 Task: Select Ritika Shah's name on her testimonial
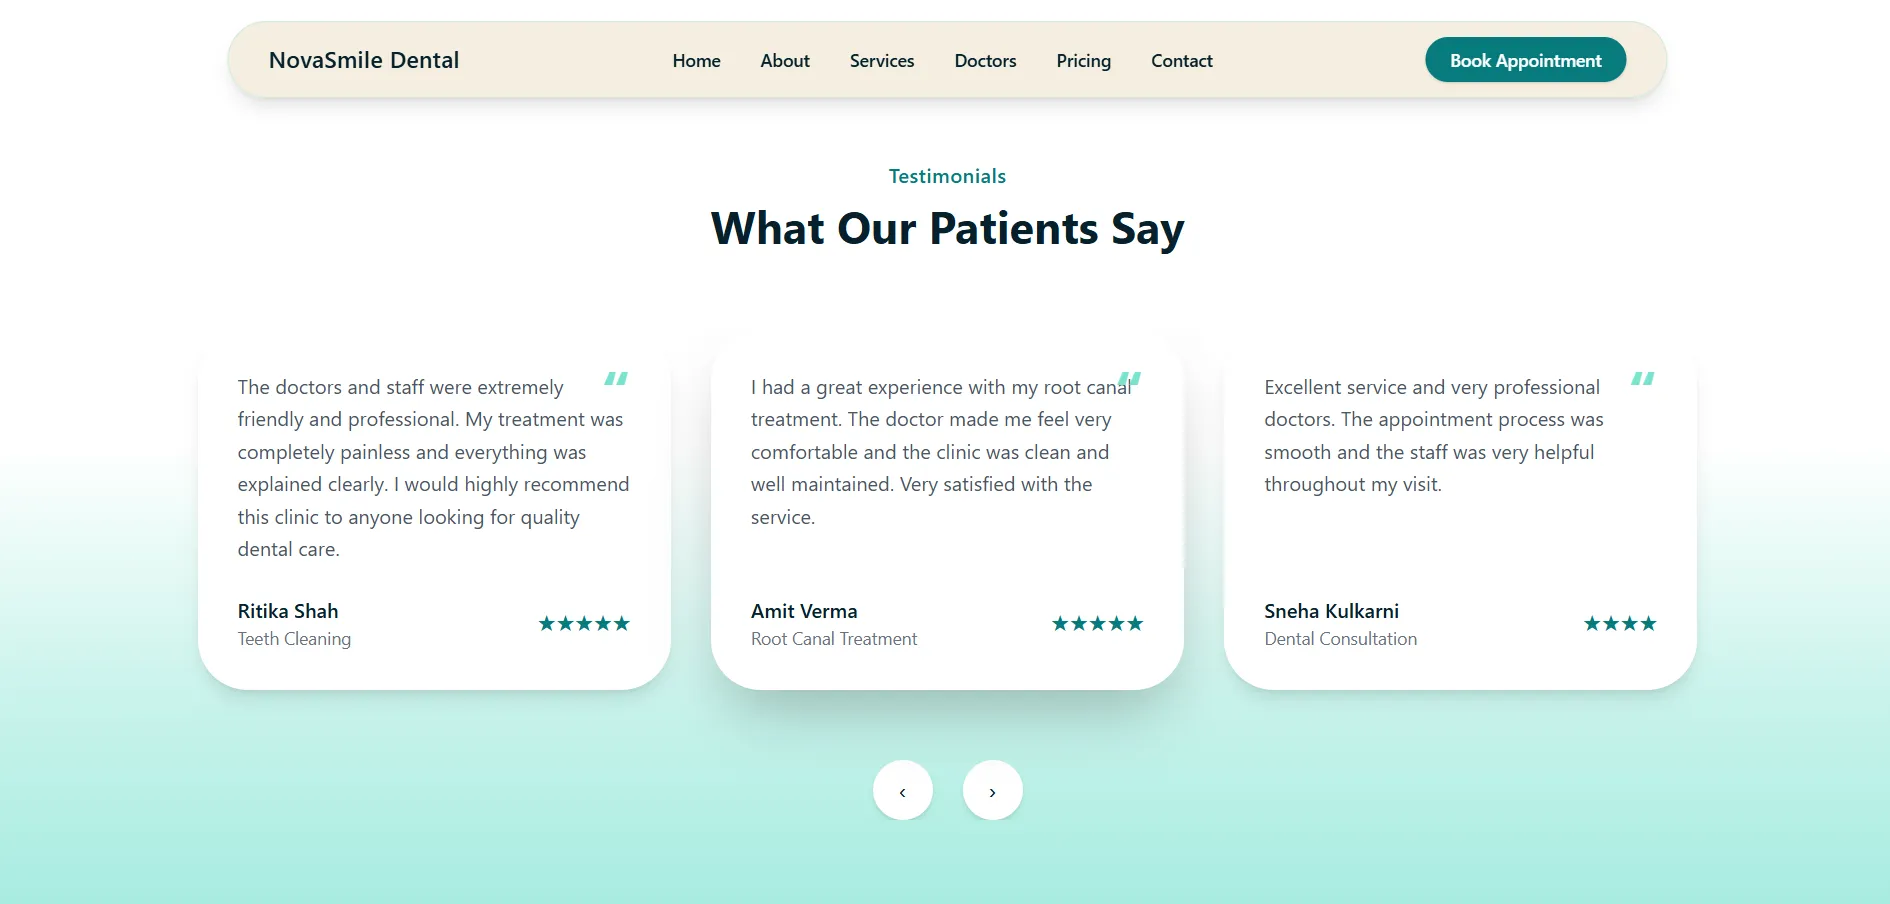(x=288, y=611)
